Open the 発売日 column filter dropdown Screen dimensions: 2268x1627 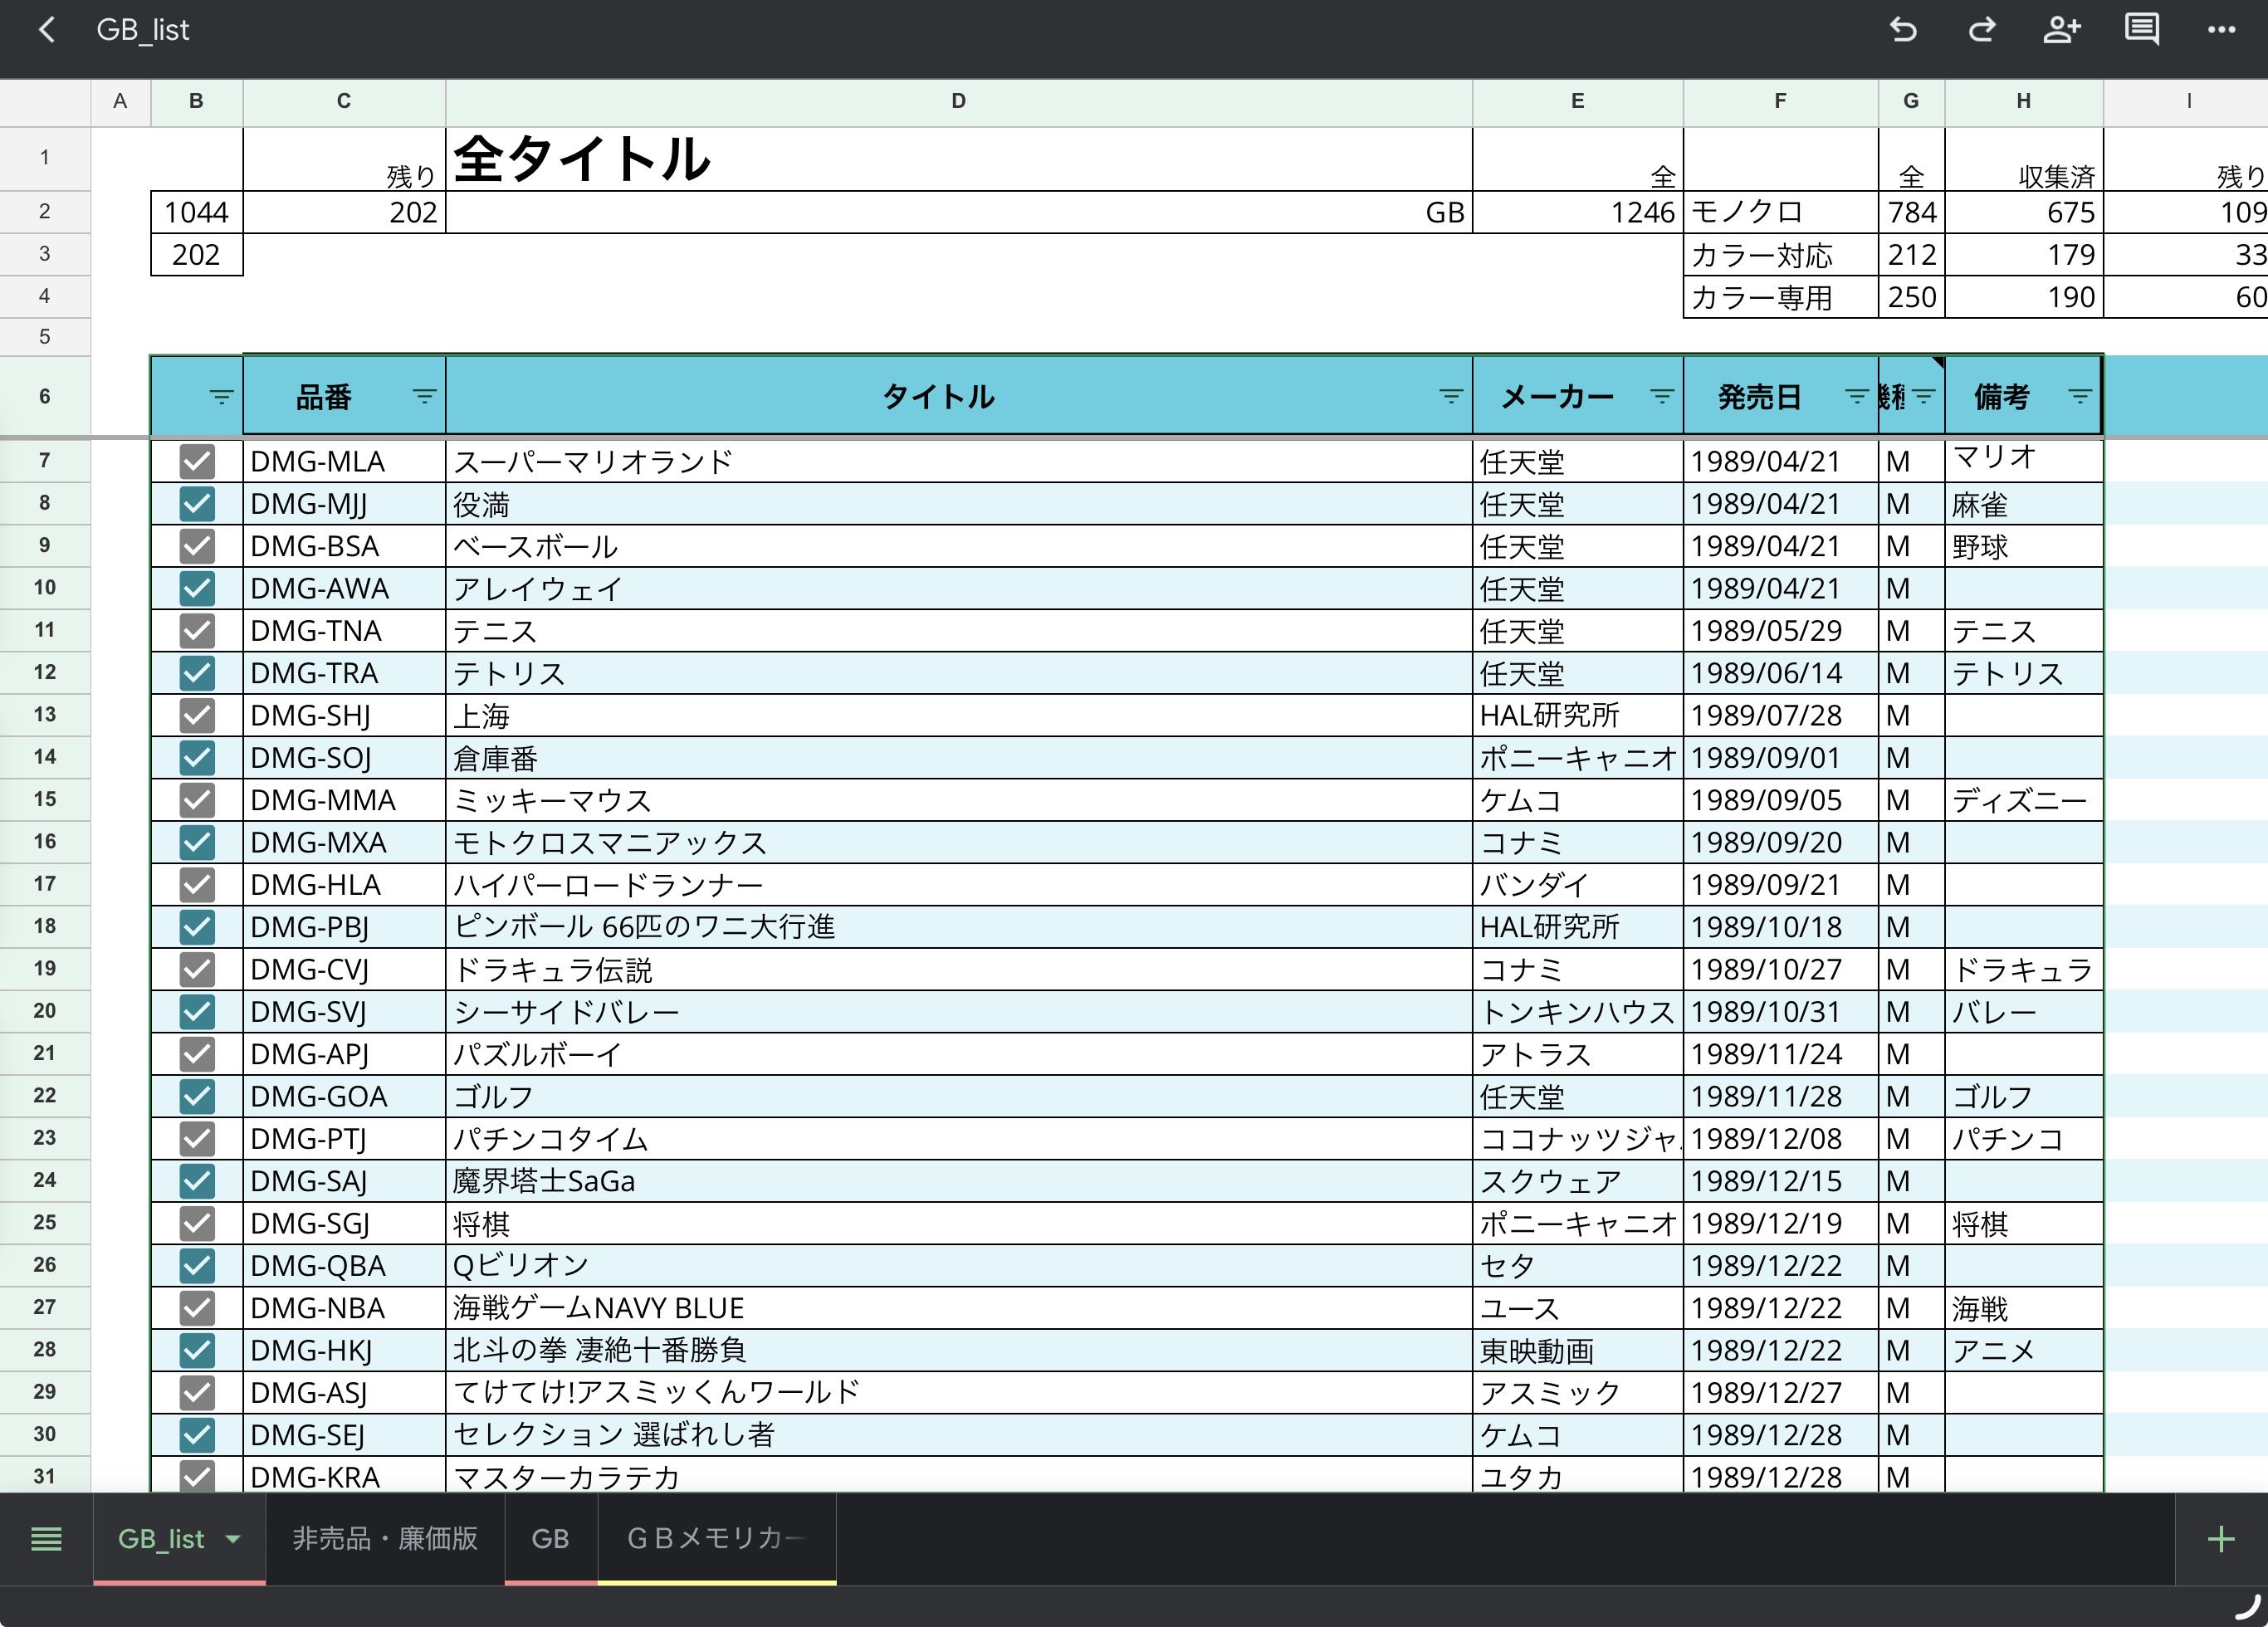coord(1856,397)
